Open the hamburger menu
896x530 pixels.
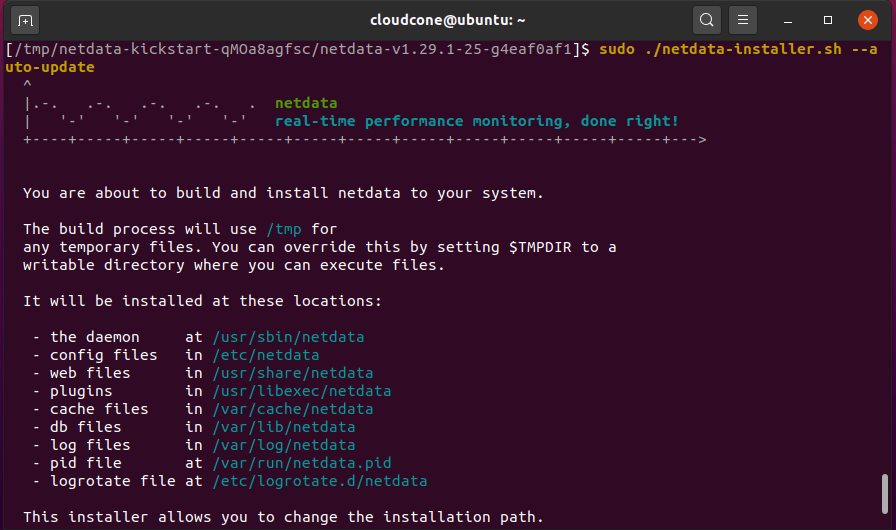(x=743, y=21)
